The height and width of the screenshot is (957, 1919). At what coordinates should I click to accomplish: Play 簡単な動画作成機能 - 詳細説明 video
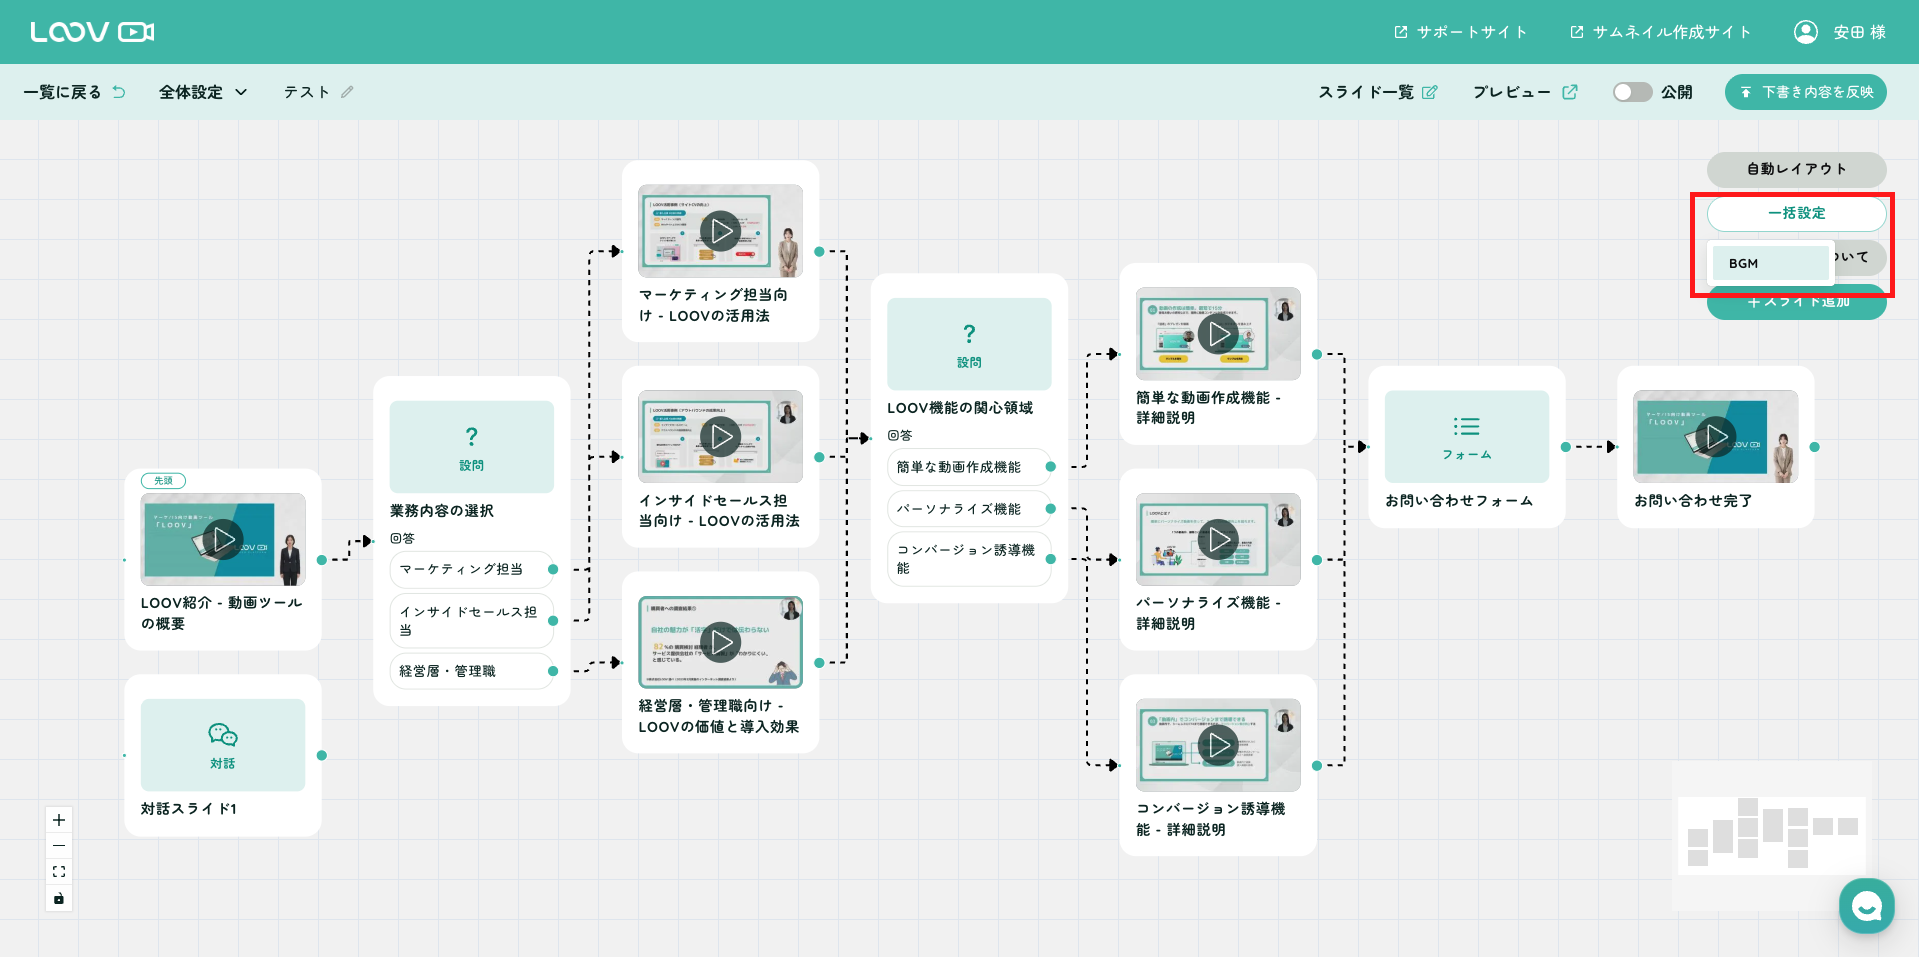[x=1218, y=334]
